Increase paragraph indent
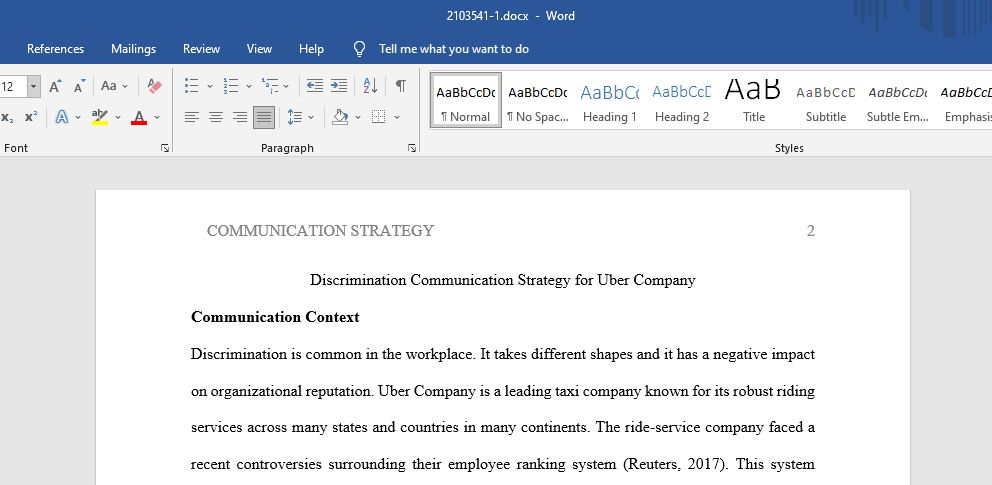 [x=339, y=86]
